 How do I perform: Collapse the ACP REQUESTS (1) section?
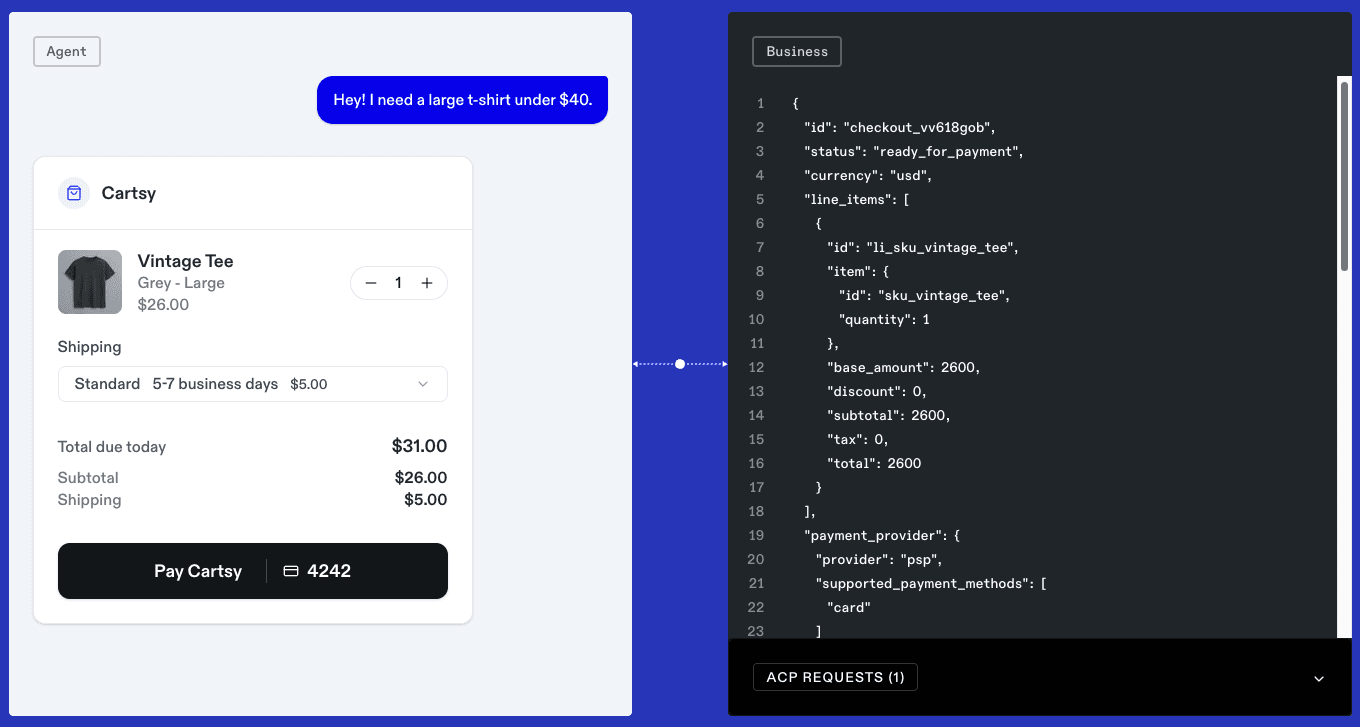pos(1318,677)
